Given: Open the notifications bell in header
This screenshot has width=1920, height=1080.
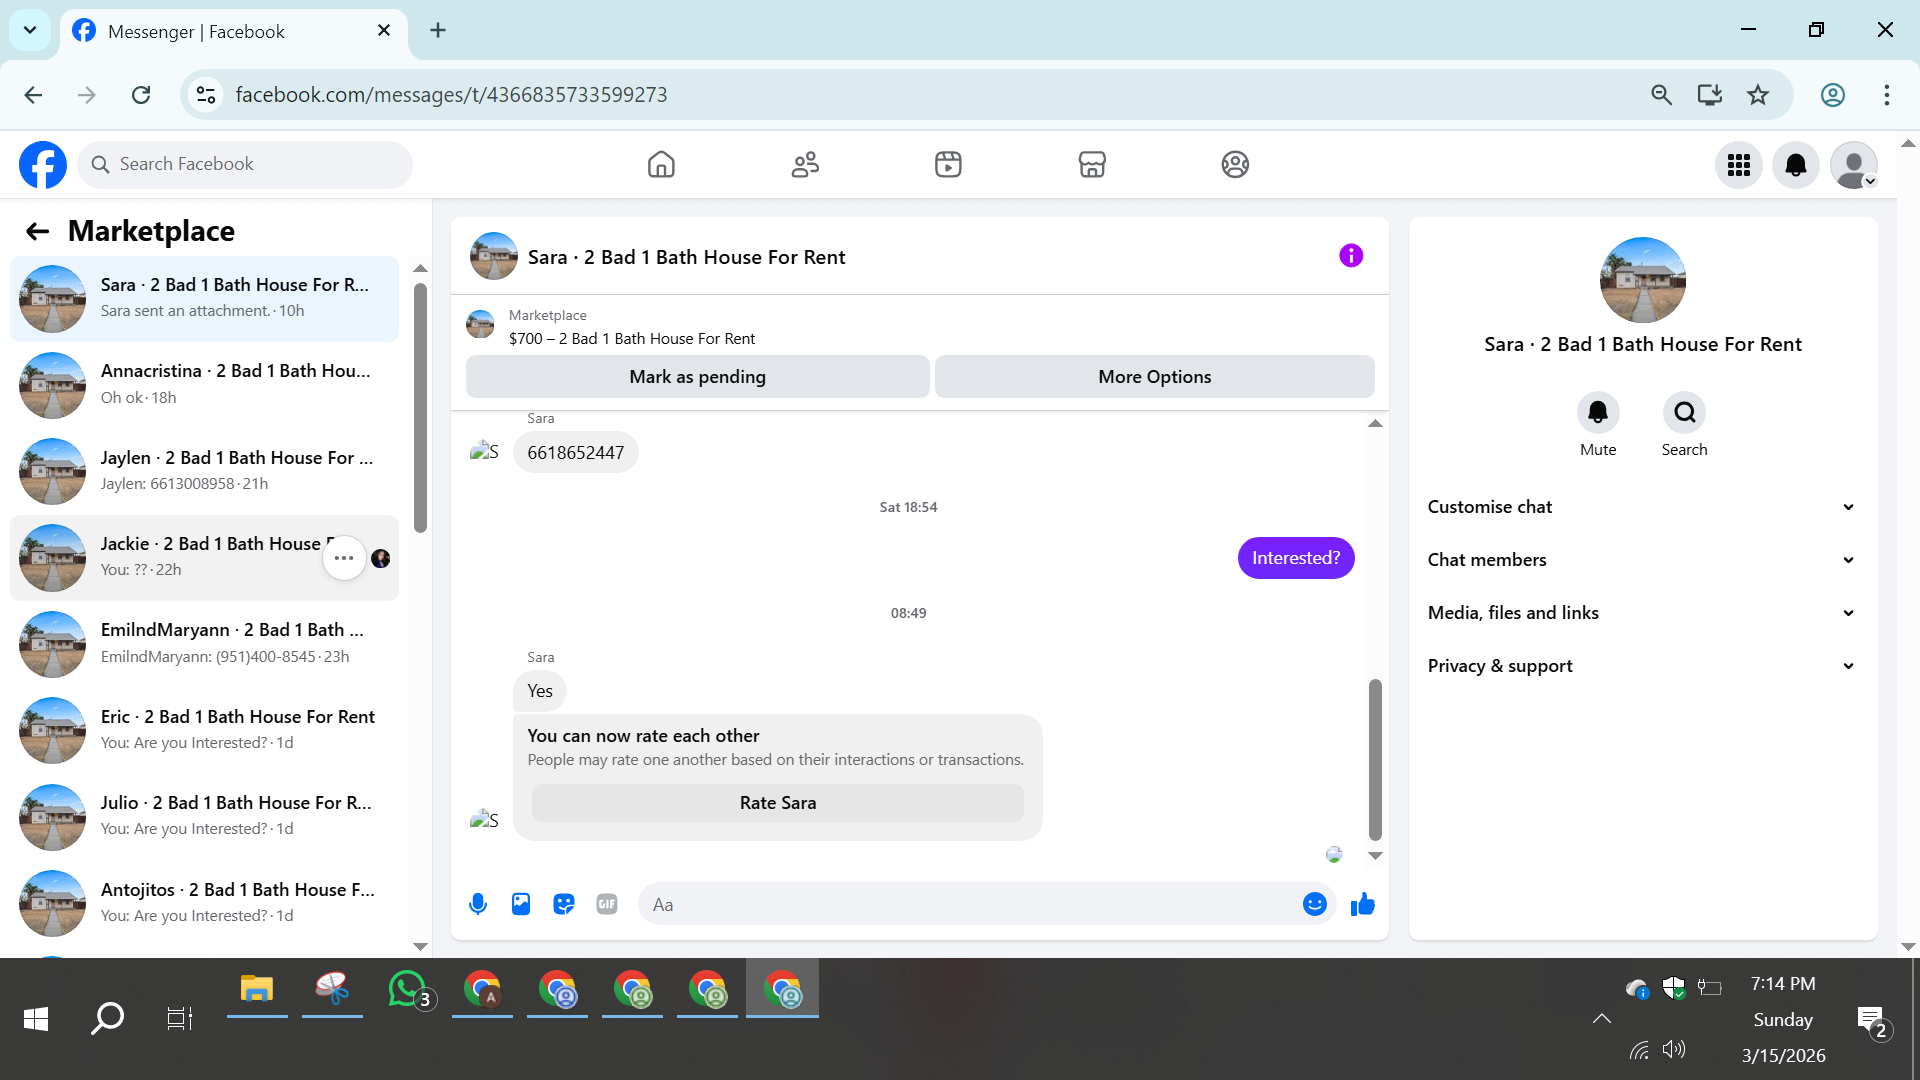Looking at the screenshot, I should (1796, 165).
